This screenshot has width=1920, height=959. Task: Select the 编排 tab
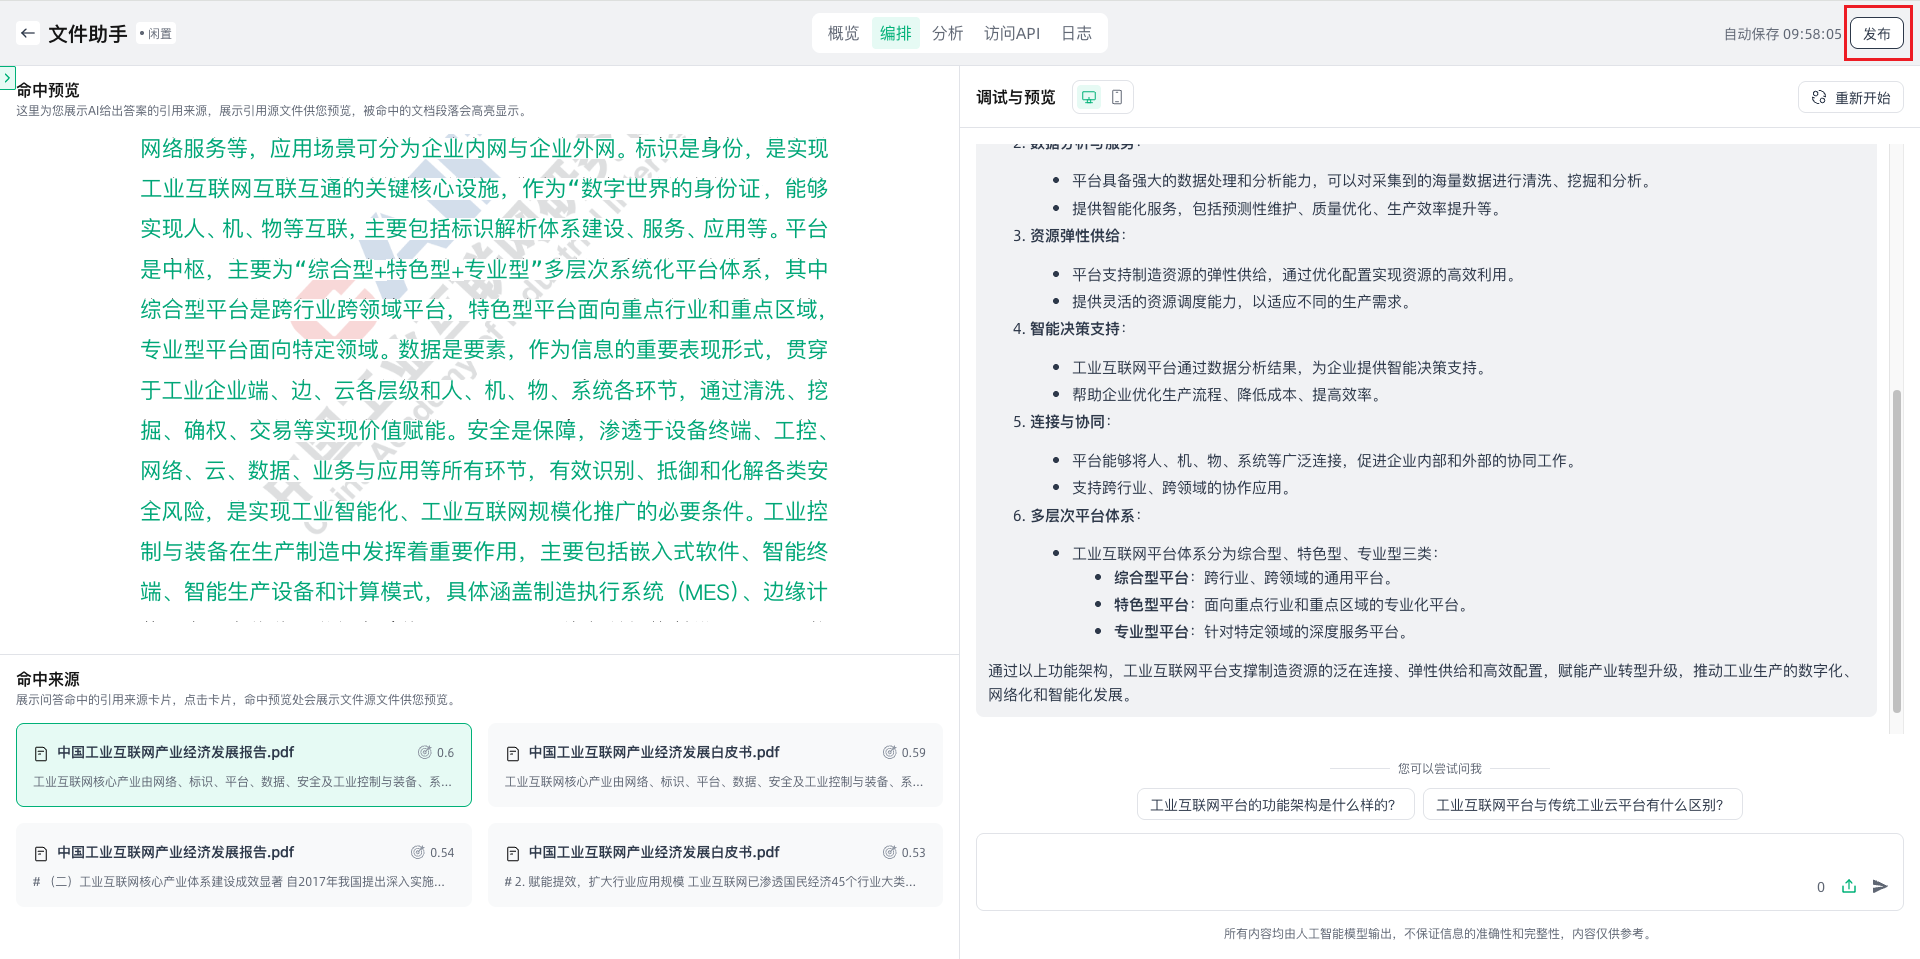tap(895, 33)
